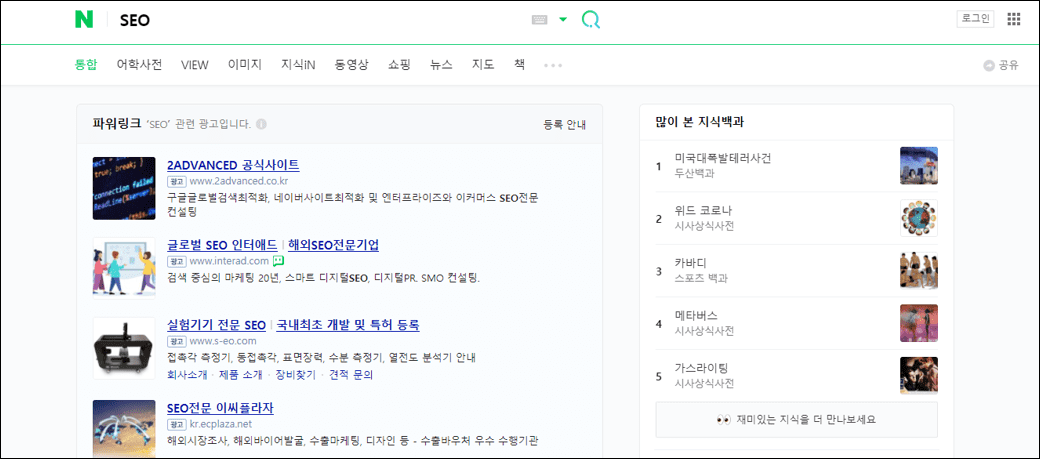Viewport: 1040px width, 459px height.
Task: Click the green Naver N logo
Action: [84, 20]
